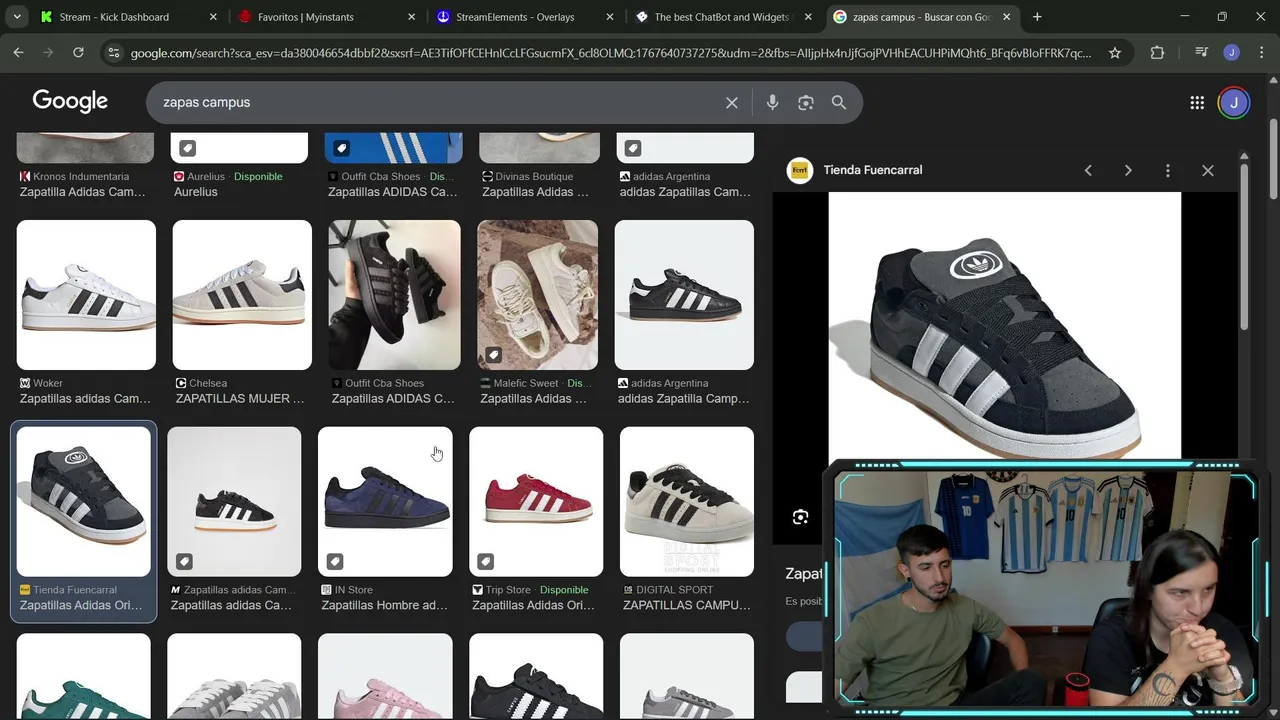Search by image with Google Lens
This screenshot has width=1280, height=720.
point(806,102)
